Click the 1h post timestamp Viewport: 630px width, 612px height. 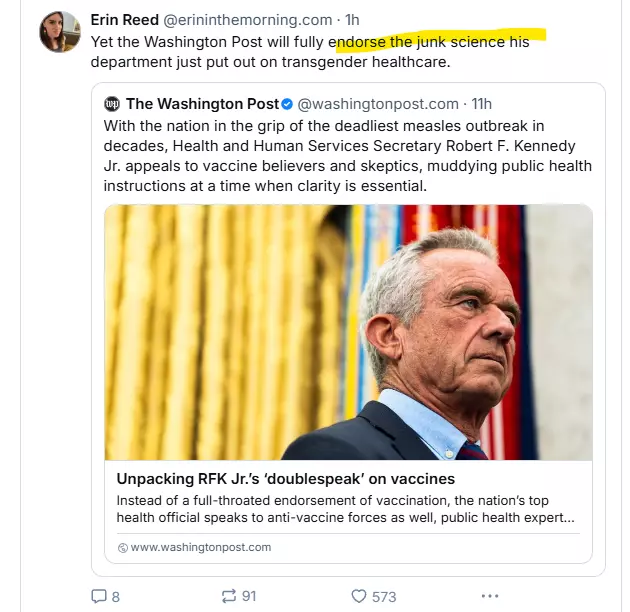click(352, 19)
